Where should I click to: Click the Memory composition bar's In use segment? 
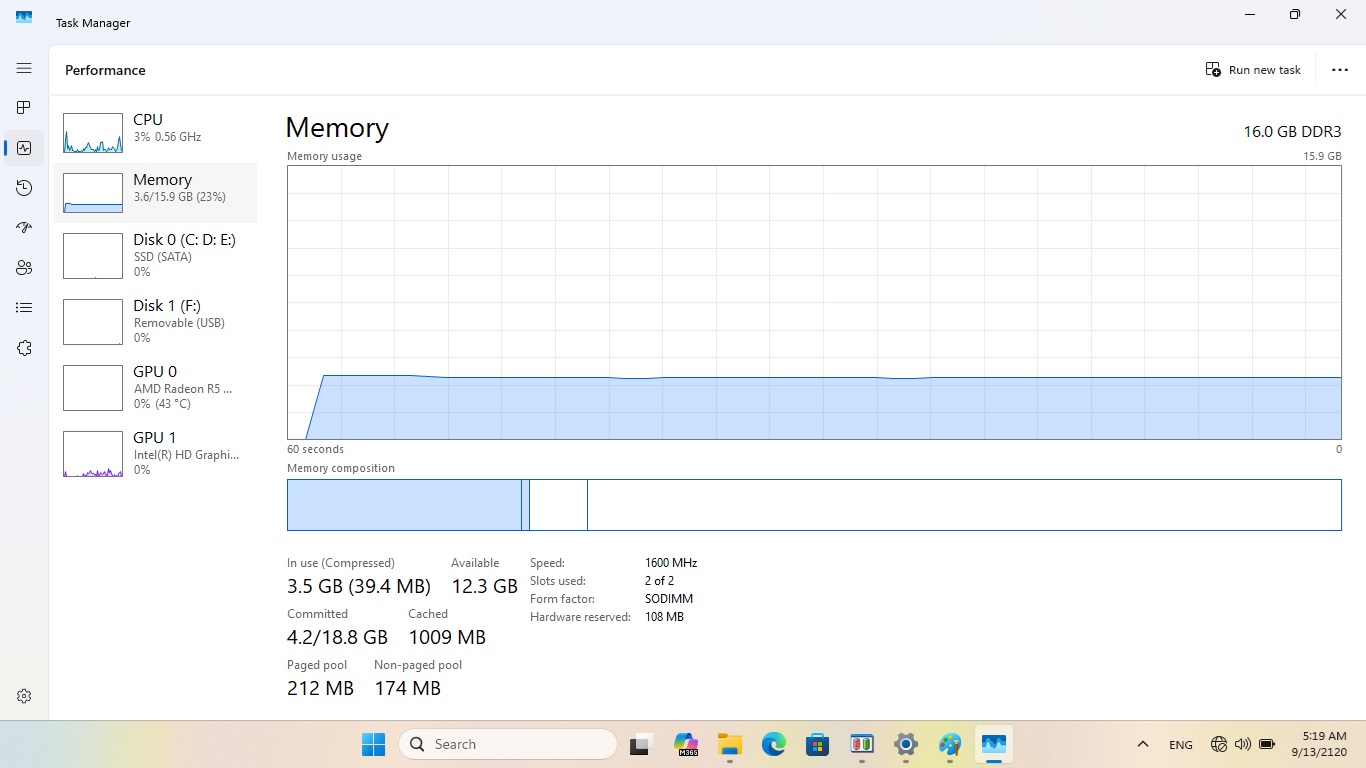(404, 505)
